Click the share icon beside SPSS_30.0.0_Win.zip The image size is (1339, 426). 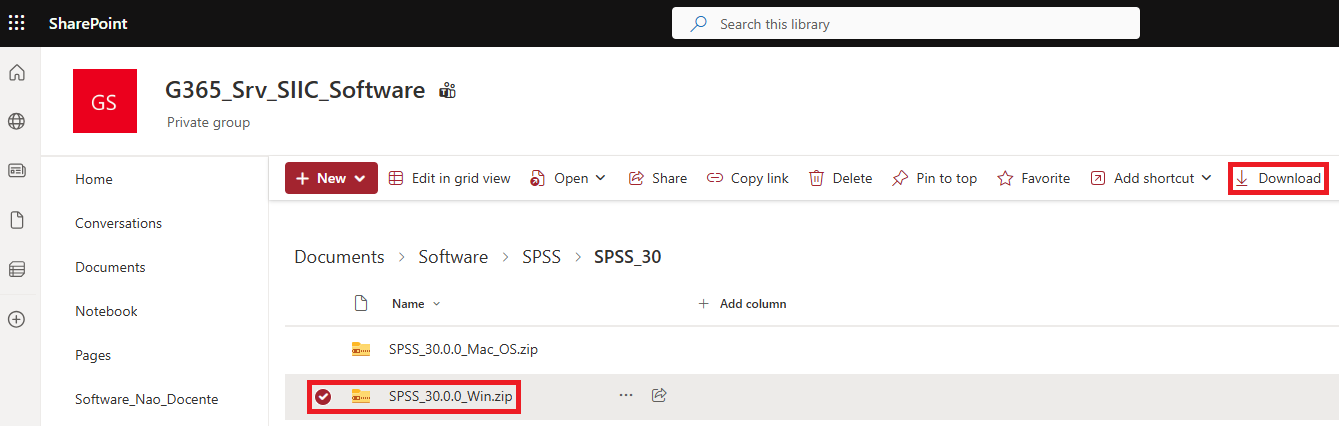pyautogui.click(x=659, y=396)
